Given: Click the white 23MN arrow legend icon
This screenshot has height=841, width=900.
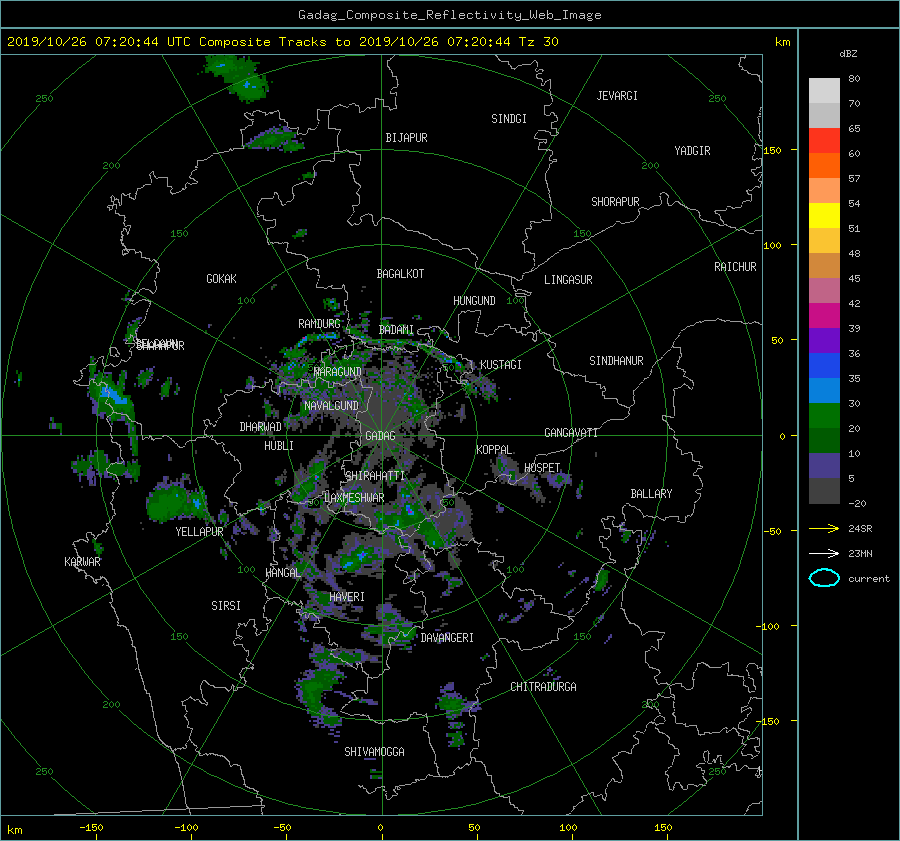Looking at the screenshot, I should 824,553.
